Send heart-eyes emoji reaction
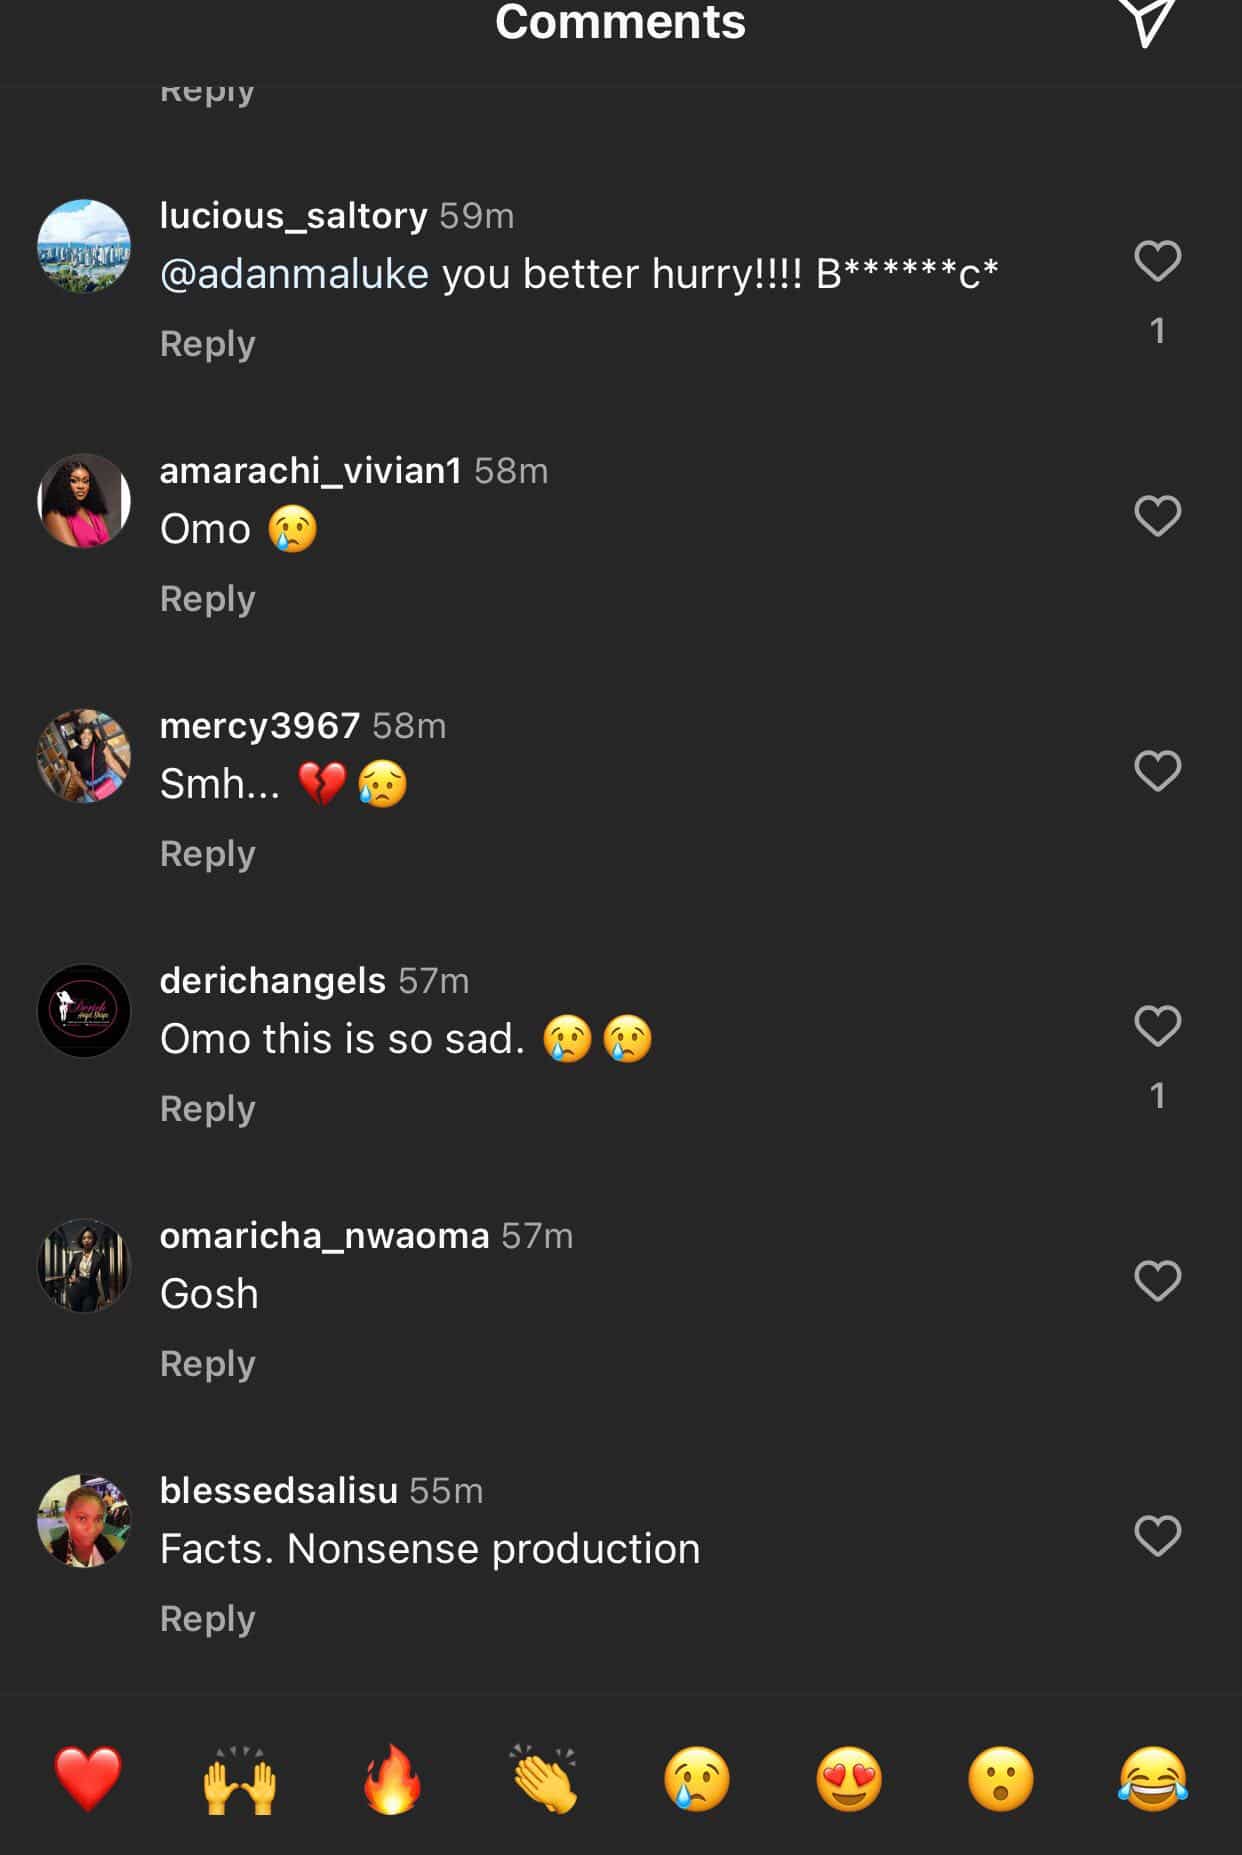 pos(849,1779)
